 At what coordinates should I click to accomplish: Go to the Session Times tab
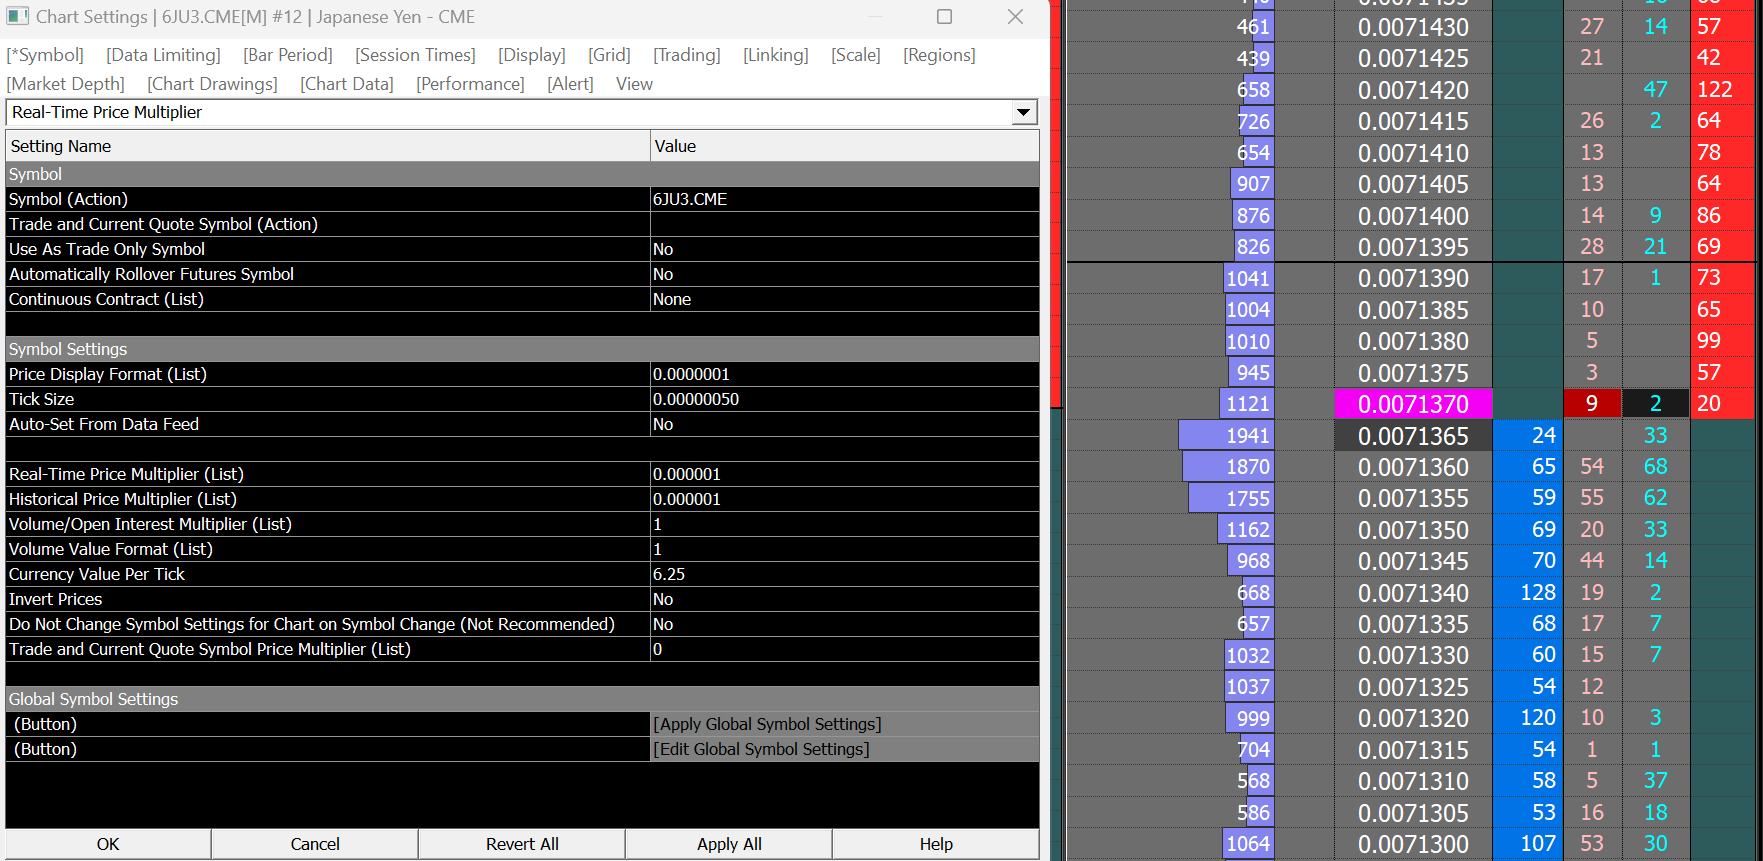pos(415,55)
